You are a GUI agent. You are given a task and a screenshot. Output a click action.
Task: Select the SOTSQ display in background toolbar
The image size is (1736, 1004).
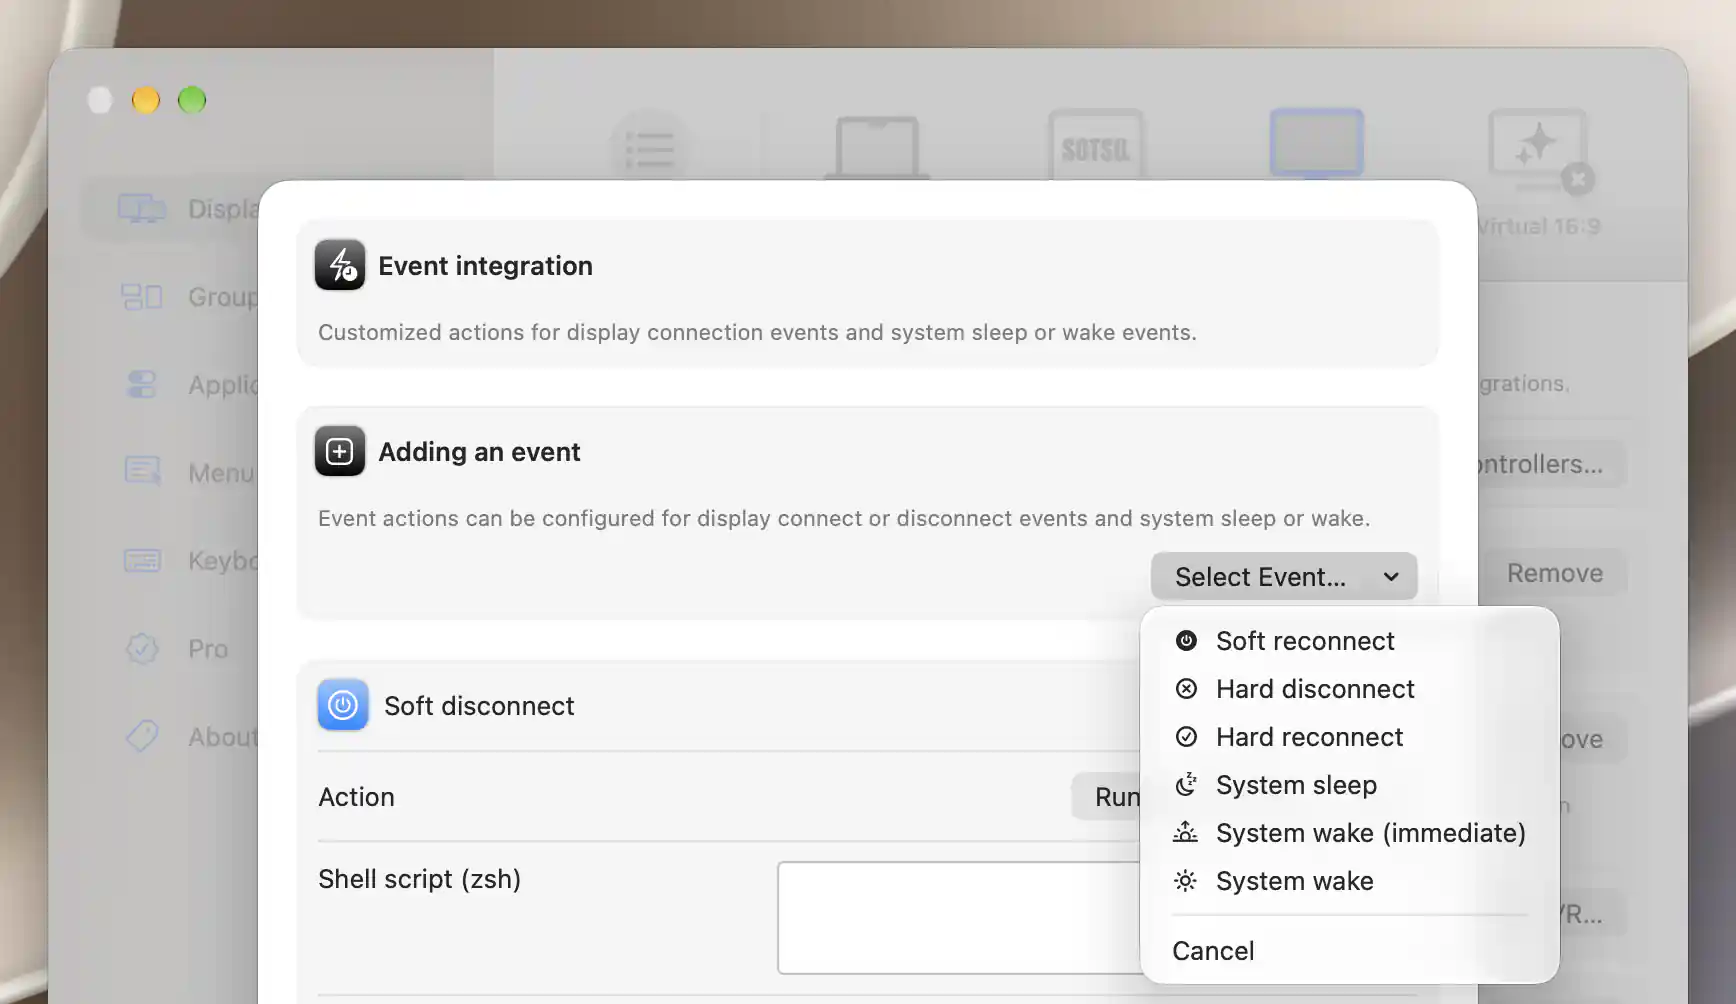point(1096,147)
